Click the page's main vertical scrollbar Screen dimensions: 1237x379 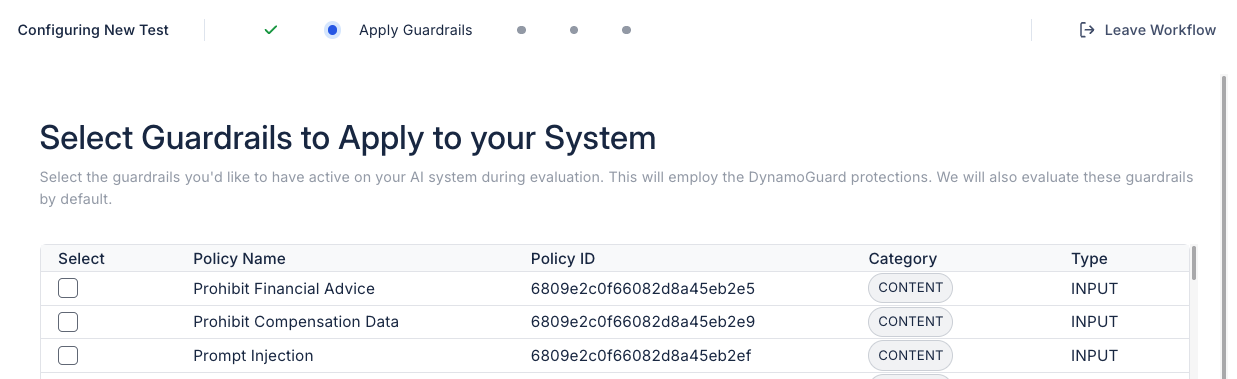point(1224,226)
